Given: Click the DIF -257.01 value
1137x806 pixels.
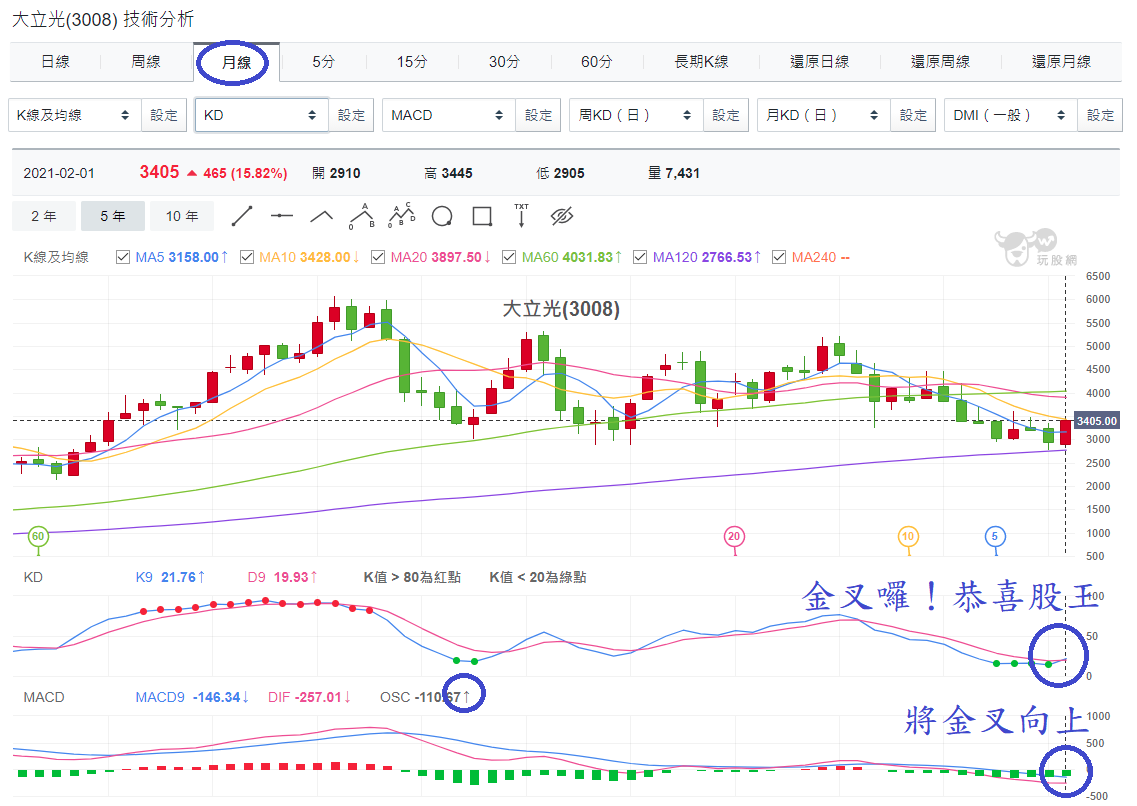Looking at the screenshot, I should [310, 697].
